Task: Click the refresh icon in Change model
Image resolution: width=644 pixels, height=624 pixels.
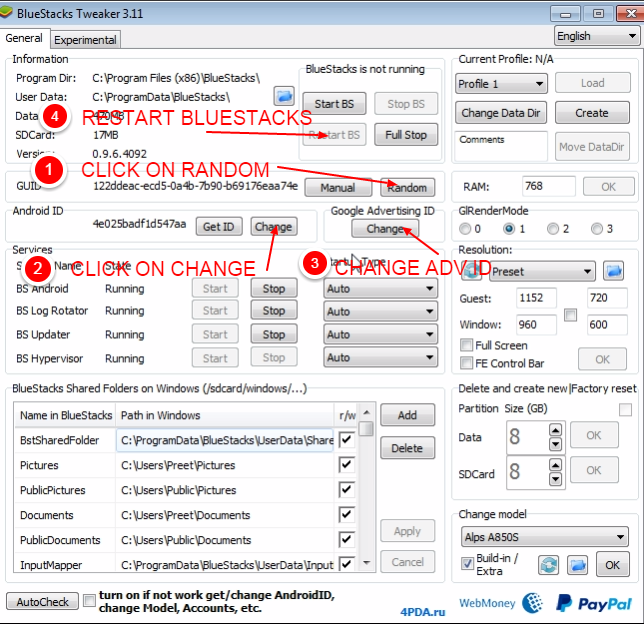Action: coord(549,565)
